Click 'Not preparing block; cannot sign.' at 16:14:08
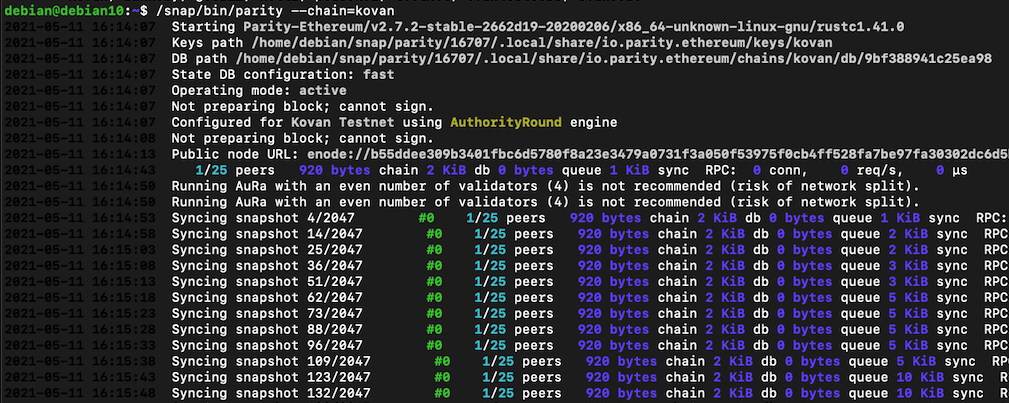The width and height of the screenshot is (1009, 403). tap(302, 138)
